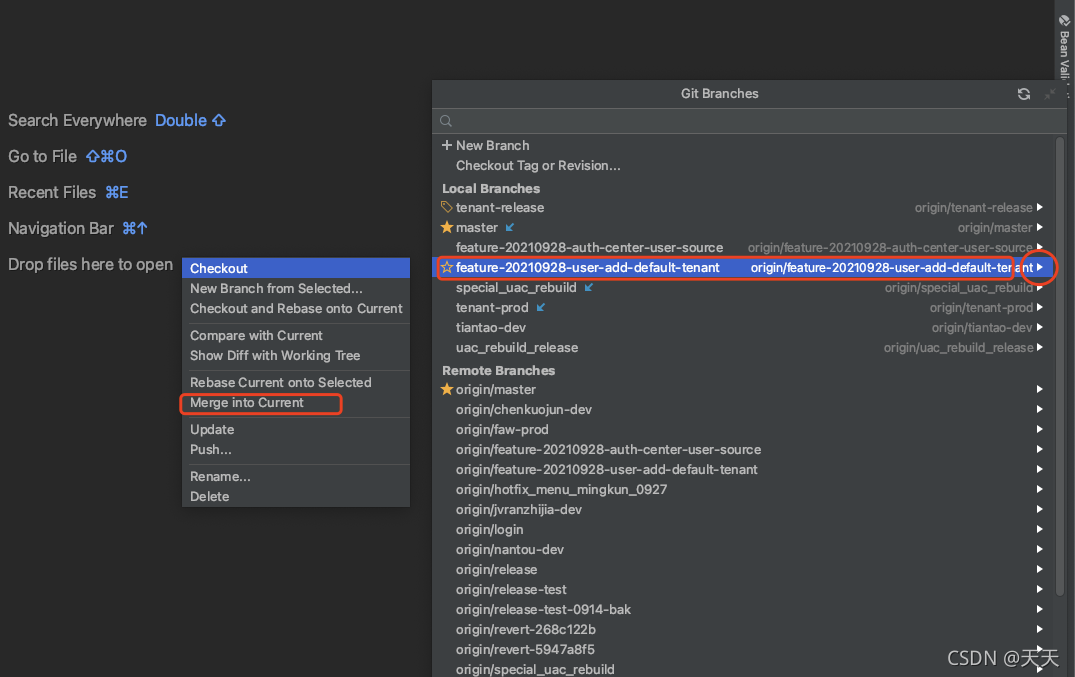This screenshot has height=677, width=1075.
Task: Expand submenu arrow for local master branch
Action: pyautogui.click(x=1040, y=227)
